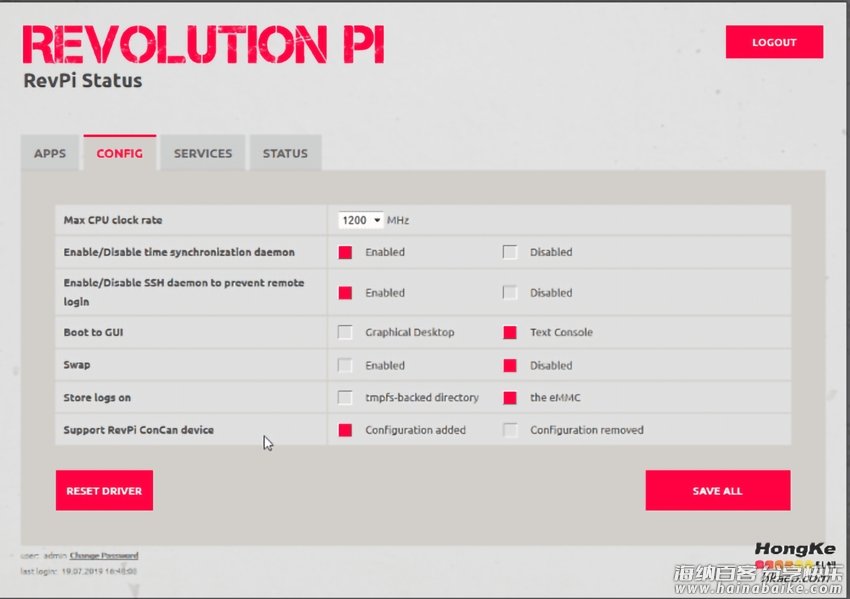Click the SSH daemon remote login label
850x599 pixels.
(x=184, y=292)
